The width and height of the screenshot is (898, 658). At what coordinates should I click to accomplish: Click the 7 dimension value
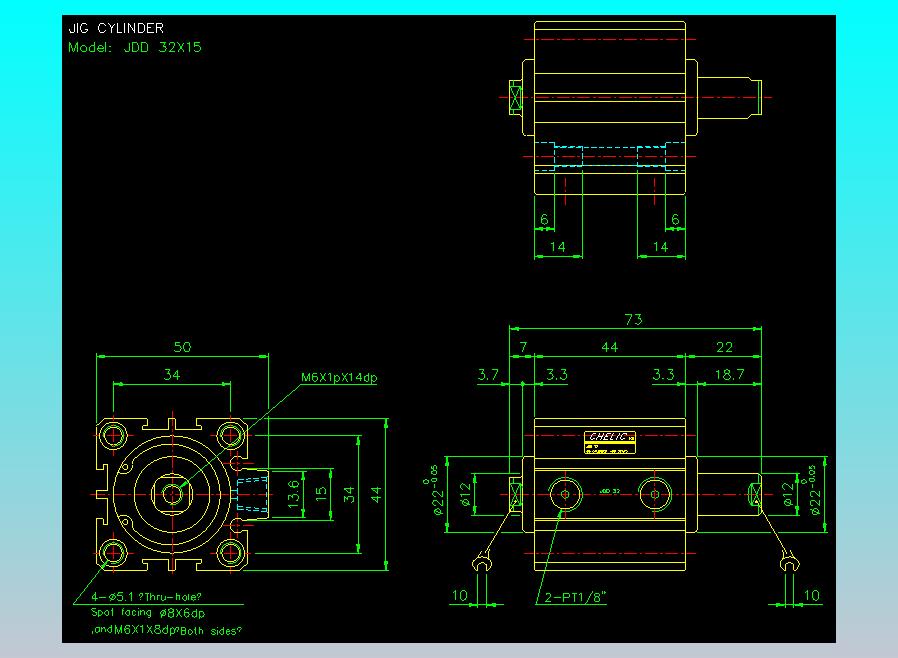click(522, 347)
